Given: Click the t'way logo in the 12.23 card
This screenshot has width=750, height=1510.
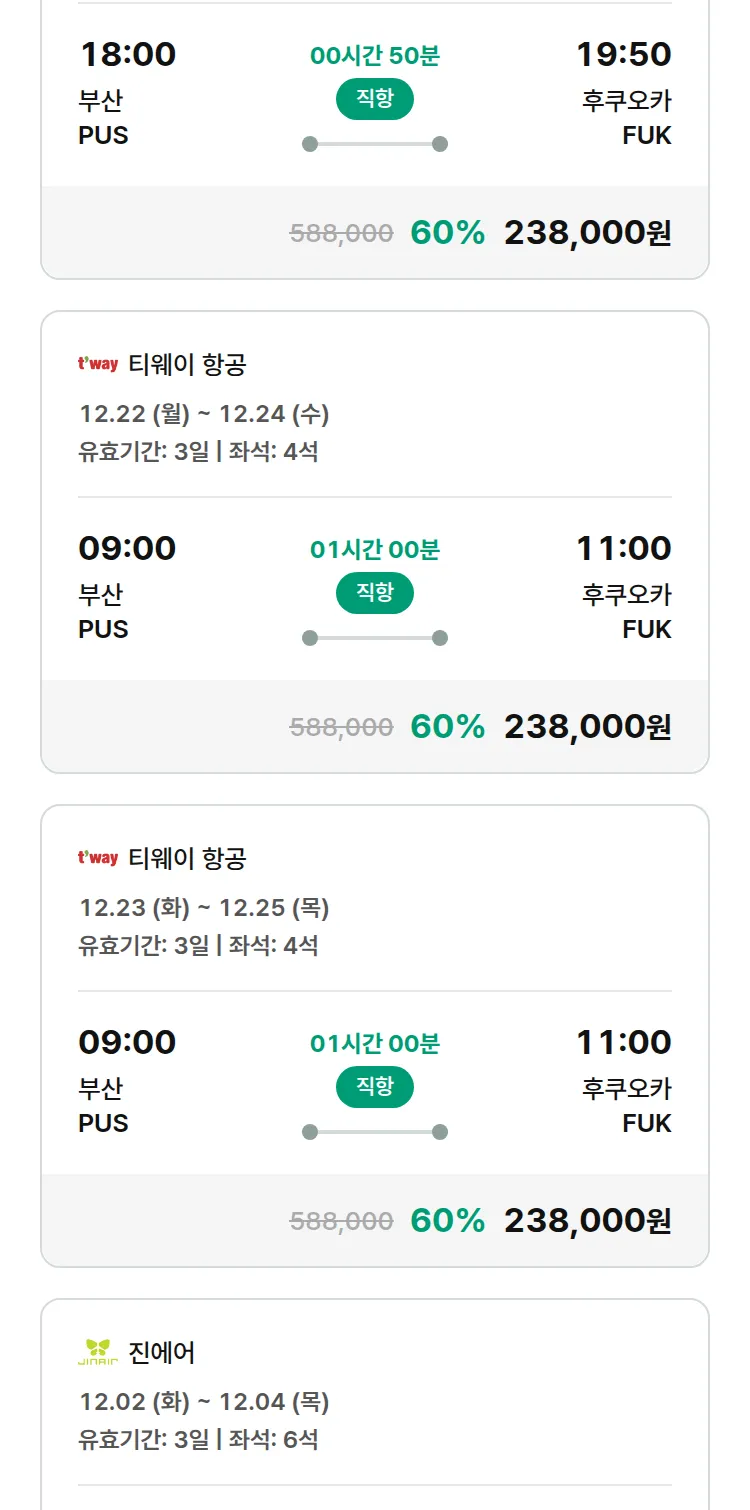Looking at the screenshot, I should (x=98, y=858).
